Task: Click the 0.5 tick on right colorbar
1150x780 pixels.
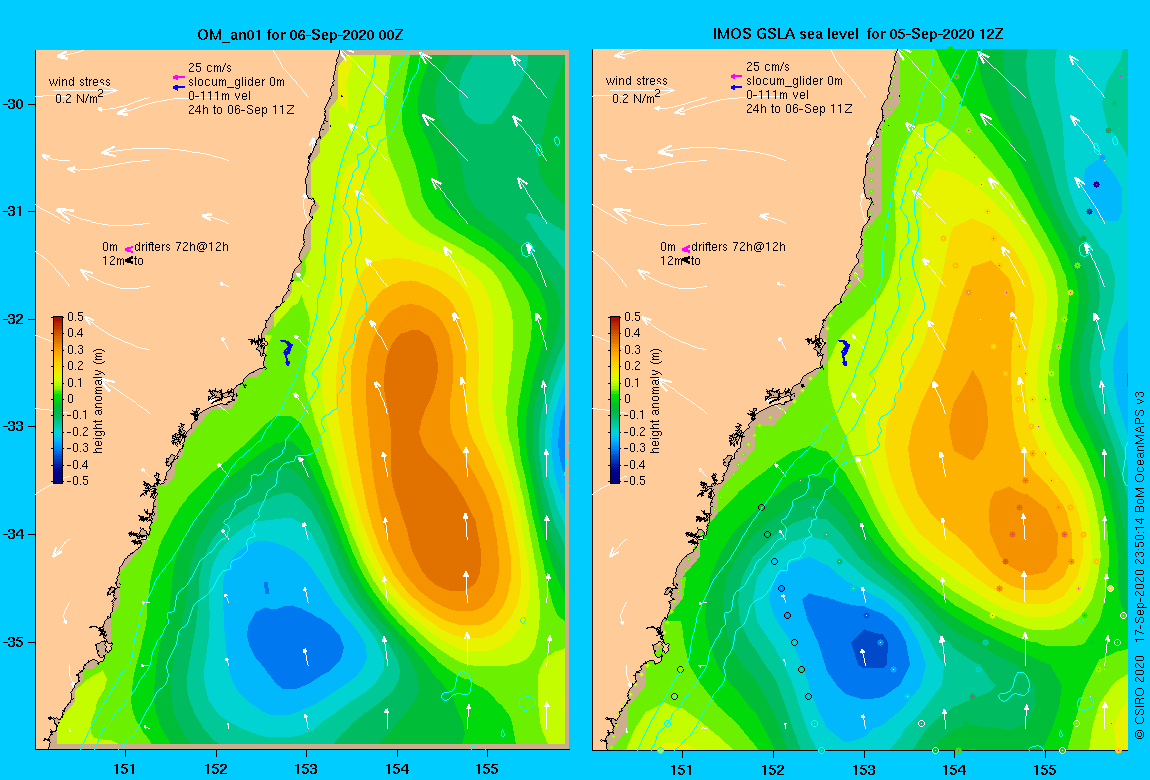Action: point(632,317)
